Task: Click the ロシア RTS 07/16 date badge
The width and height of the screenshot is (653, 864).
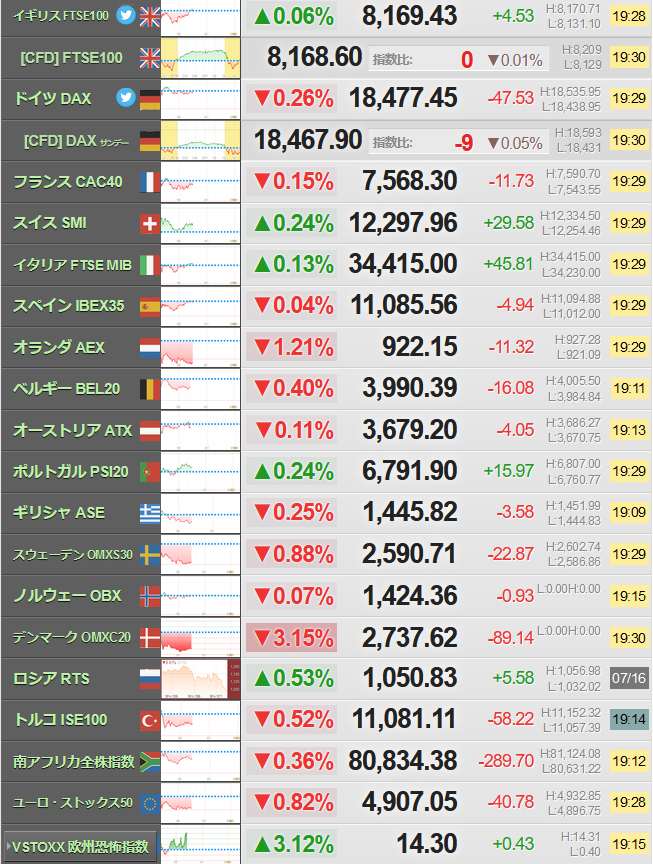Action: (629, 678)
